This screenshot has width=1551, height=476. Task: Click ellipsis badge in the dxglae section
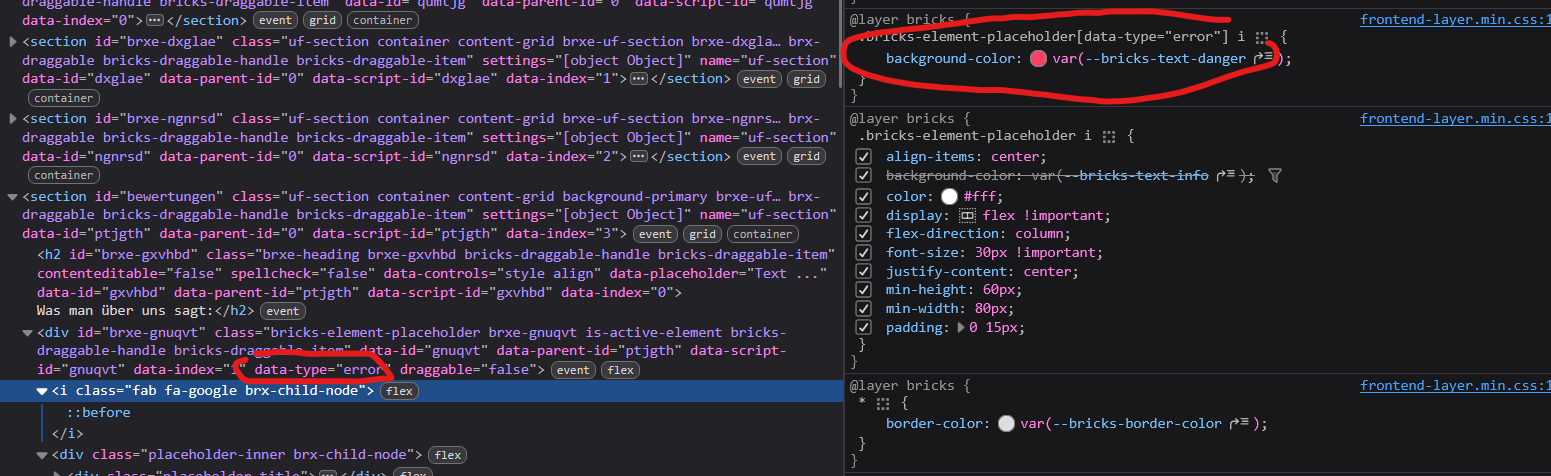coord(639,79)
